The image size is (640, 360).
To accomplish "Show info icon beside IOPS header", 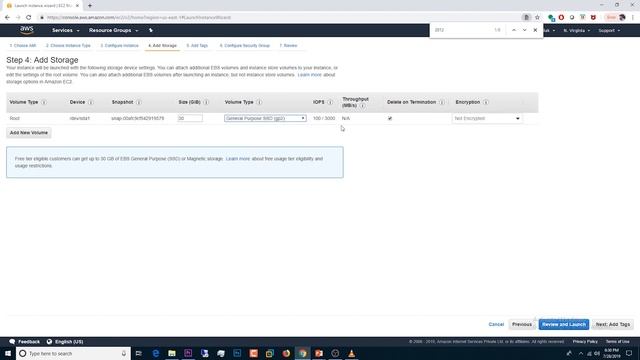I will (330, 102).
